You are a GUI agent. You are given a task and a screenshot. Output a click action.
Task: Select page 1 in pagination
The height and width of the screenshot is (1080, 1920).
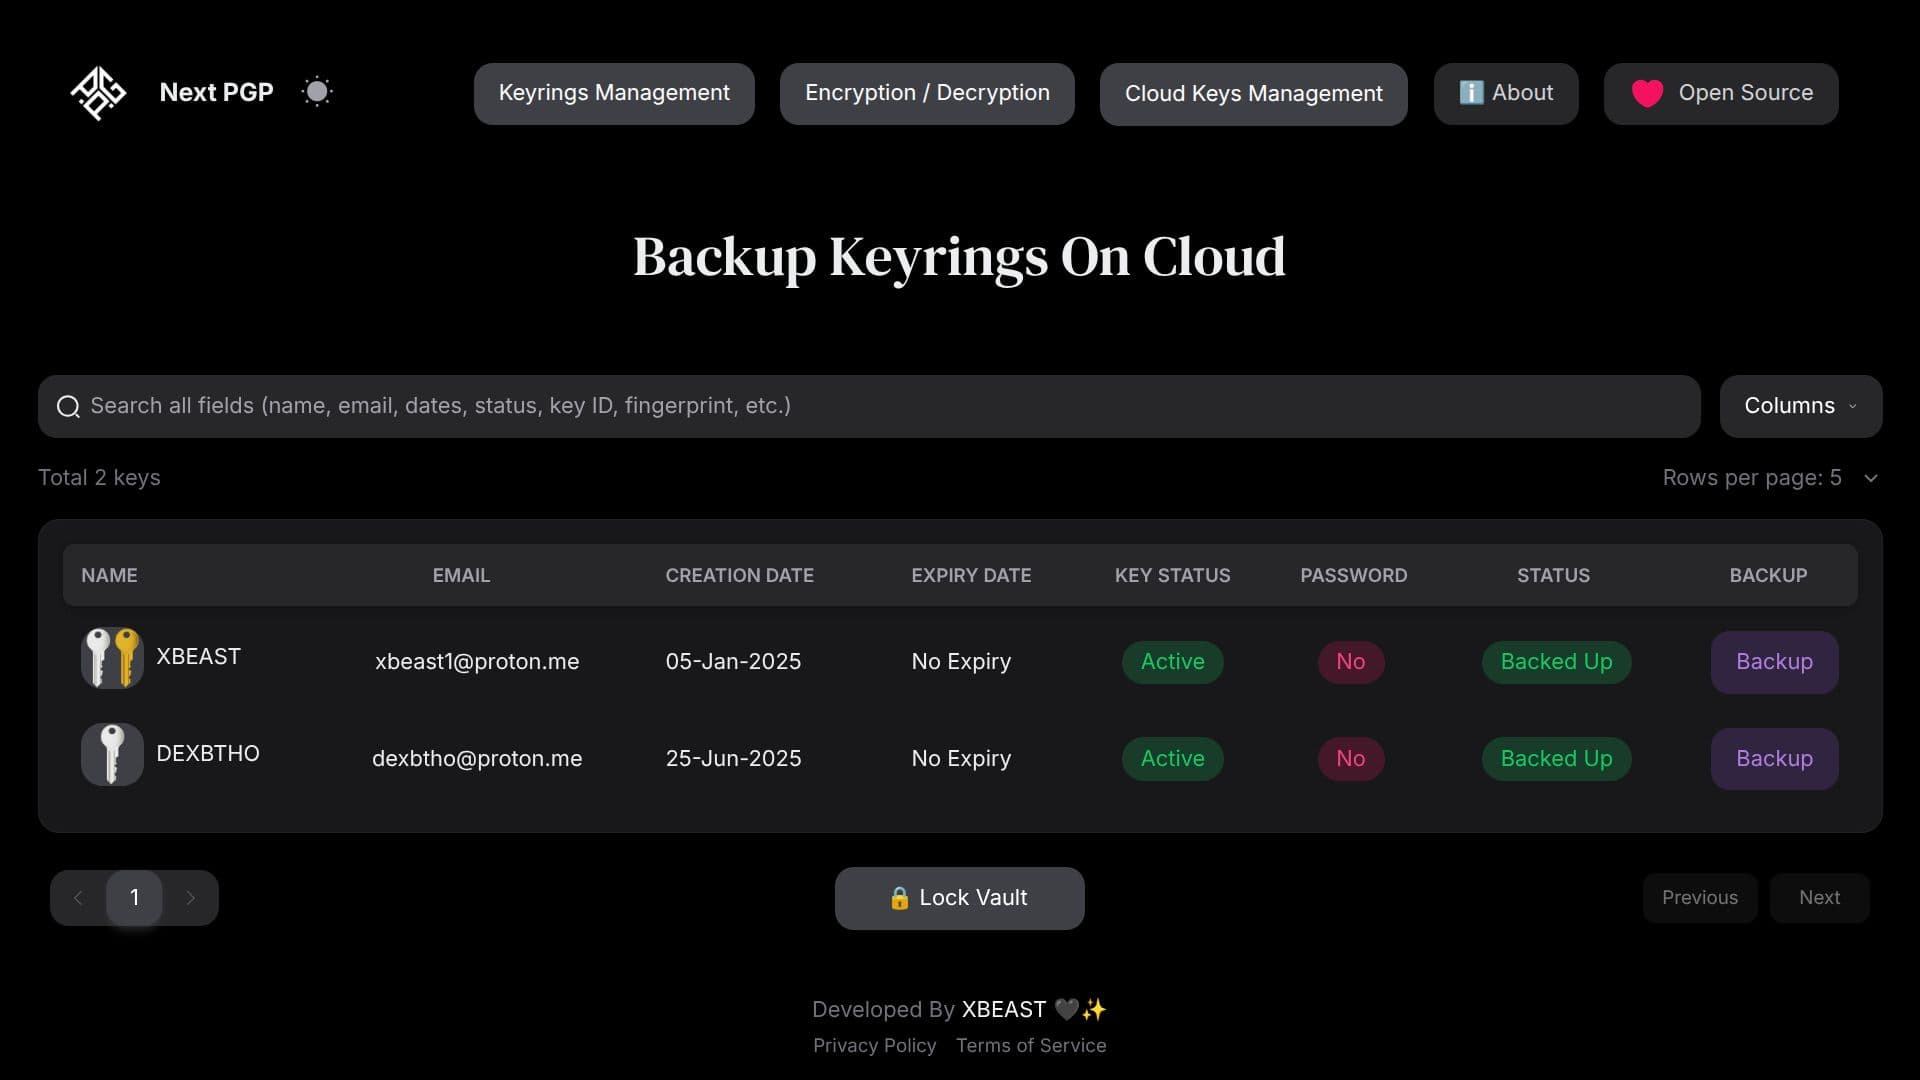[134, 898]
